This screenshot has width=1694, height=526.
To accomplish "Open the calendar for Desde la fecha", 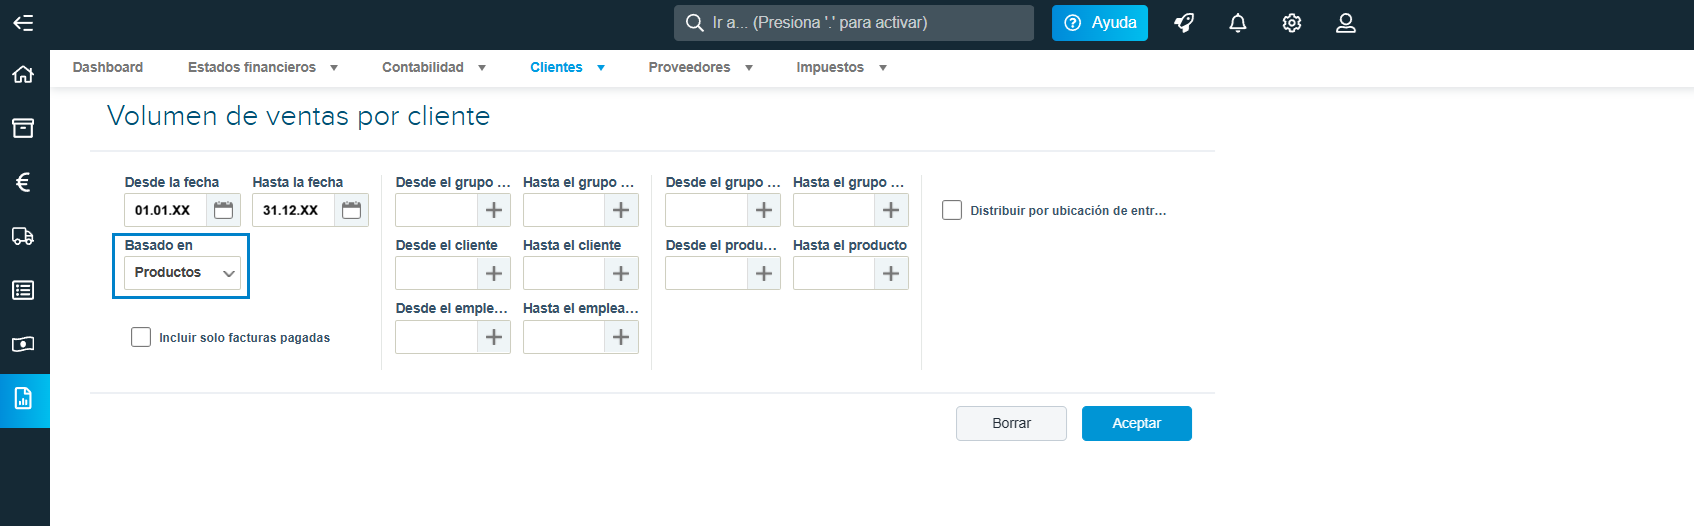I will pos(224,210).
